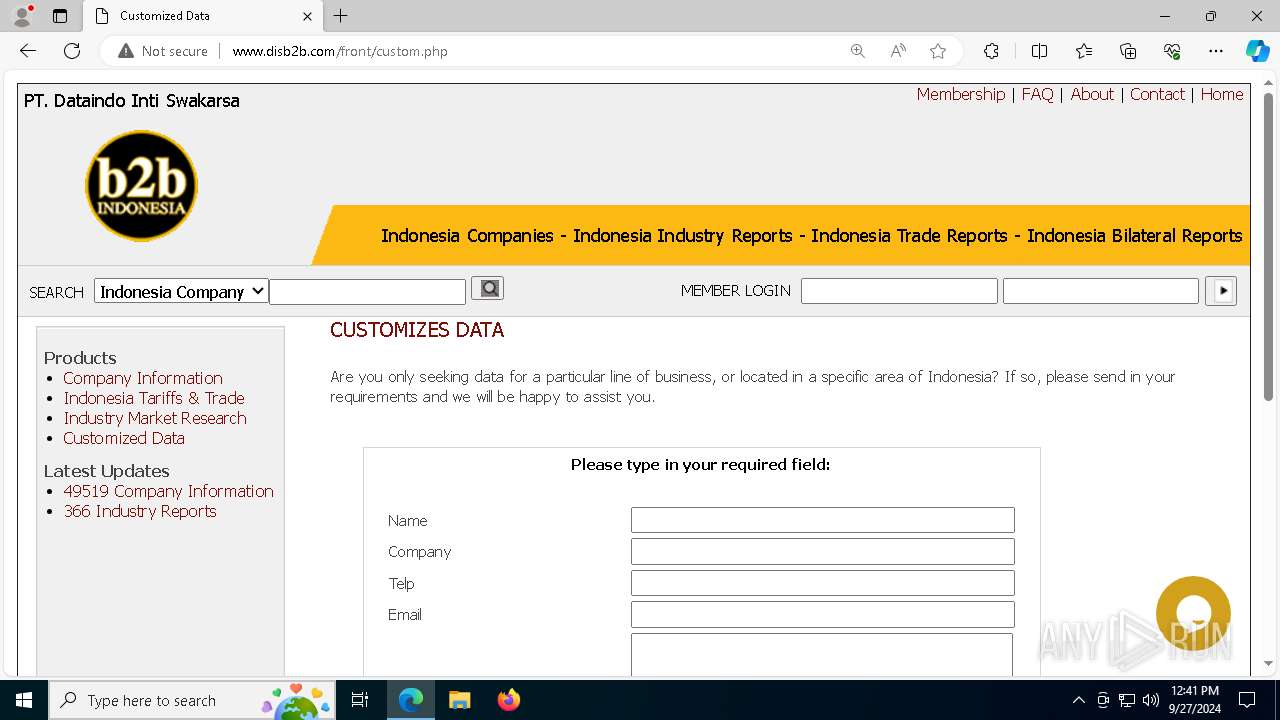Viewport: 1280px width, 720px height.
Task: Open the volume speaker tray icon
Action: click(x=1151, y=700)
